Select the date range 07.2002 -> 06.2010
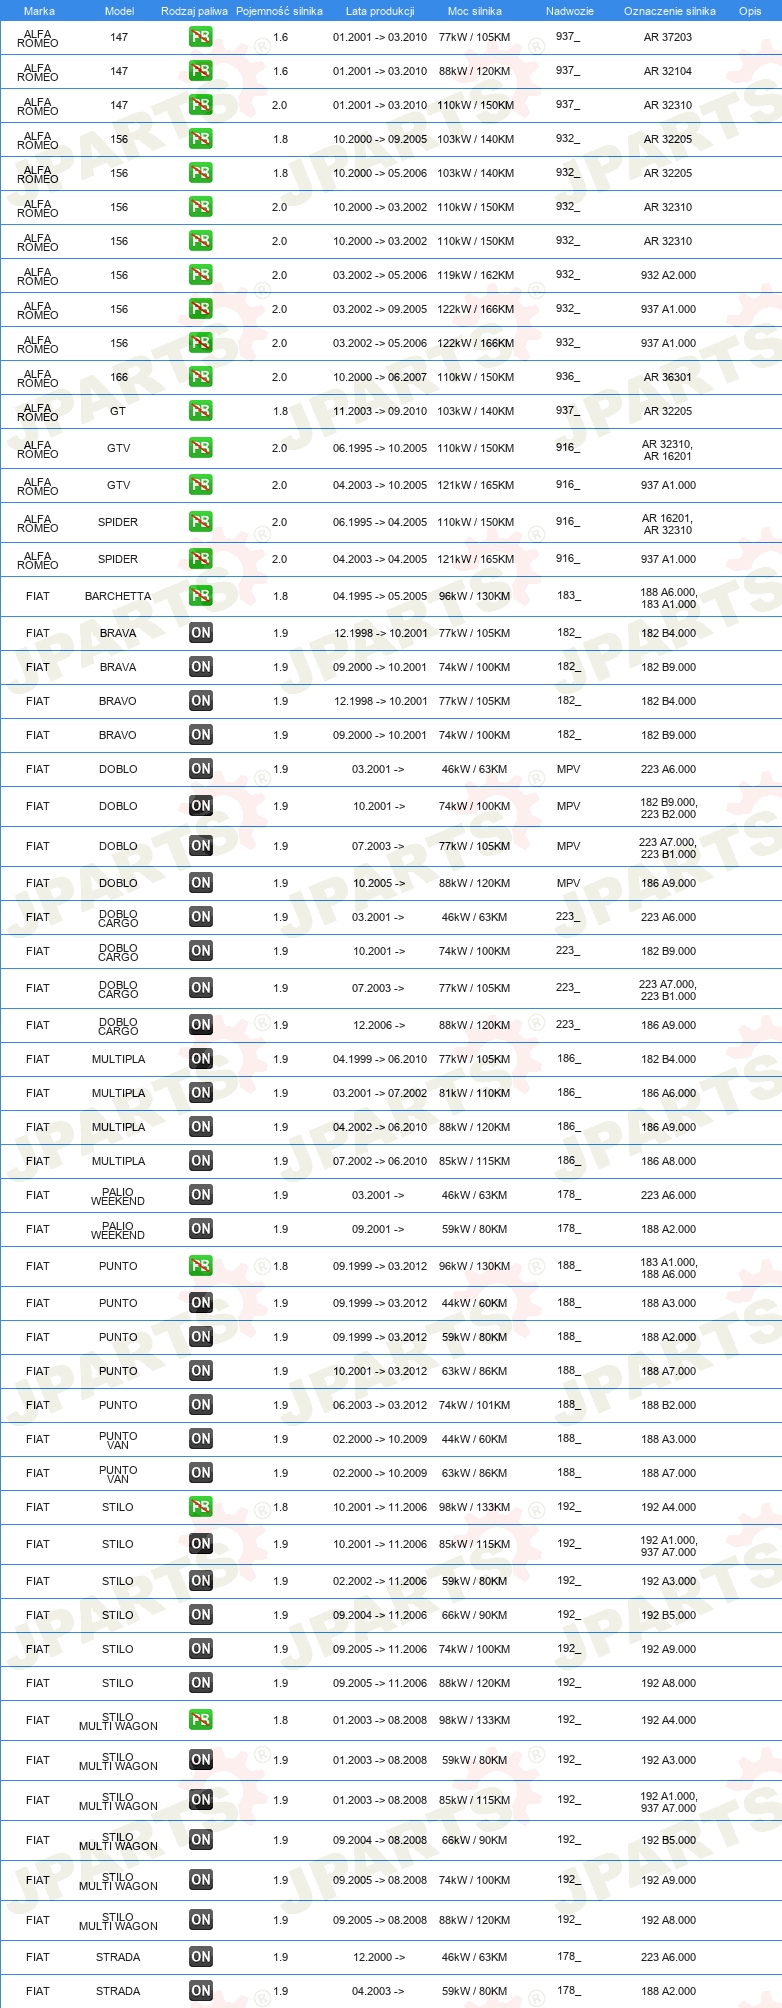This screenshot has width=782, height=2008. [380, 1161]
